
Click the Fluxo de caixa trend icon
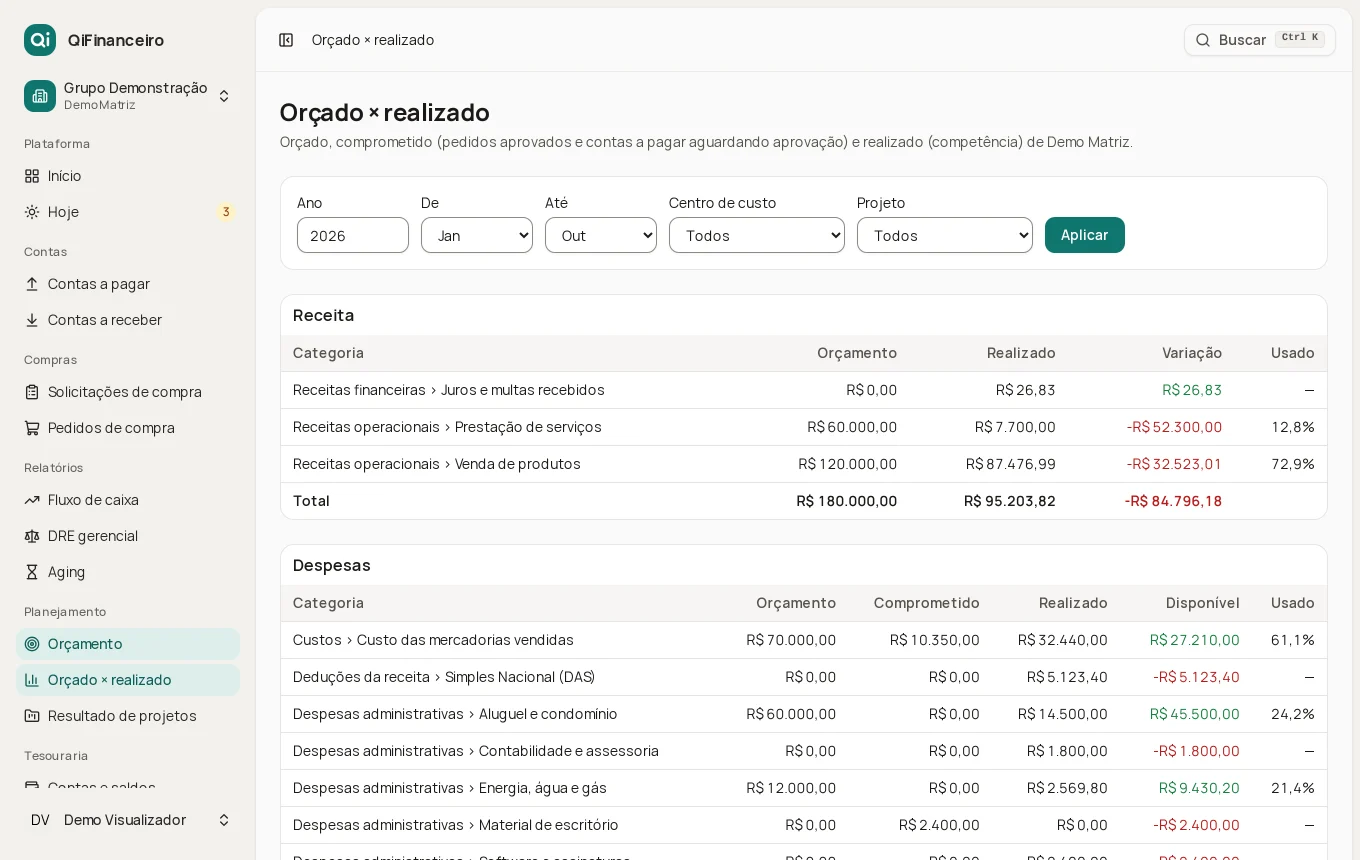click(x=32, y=500)
